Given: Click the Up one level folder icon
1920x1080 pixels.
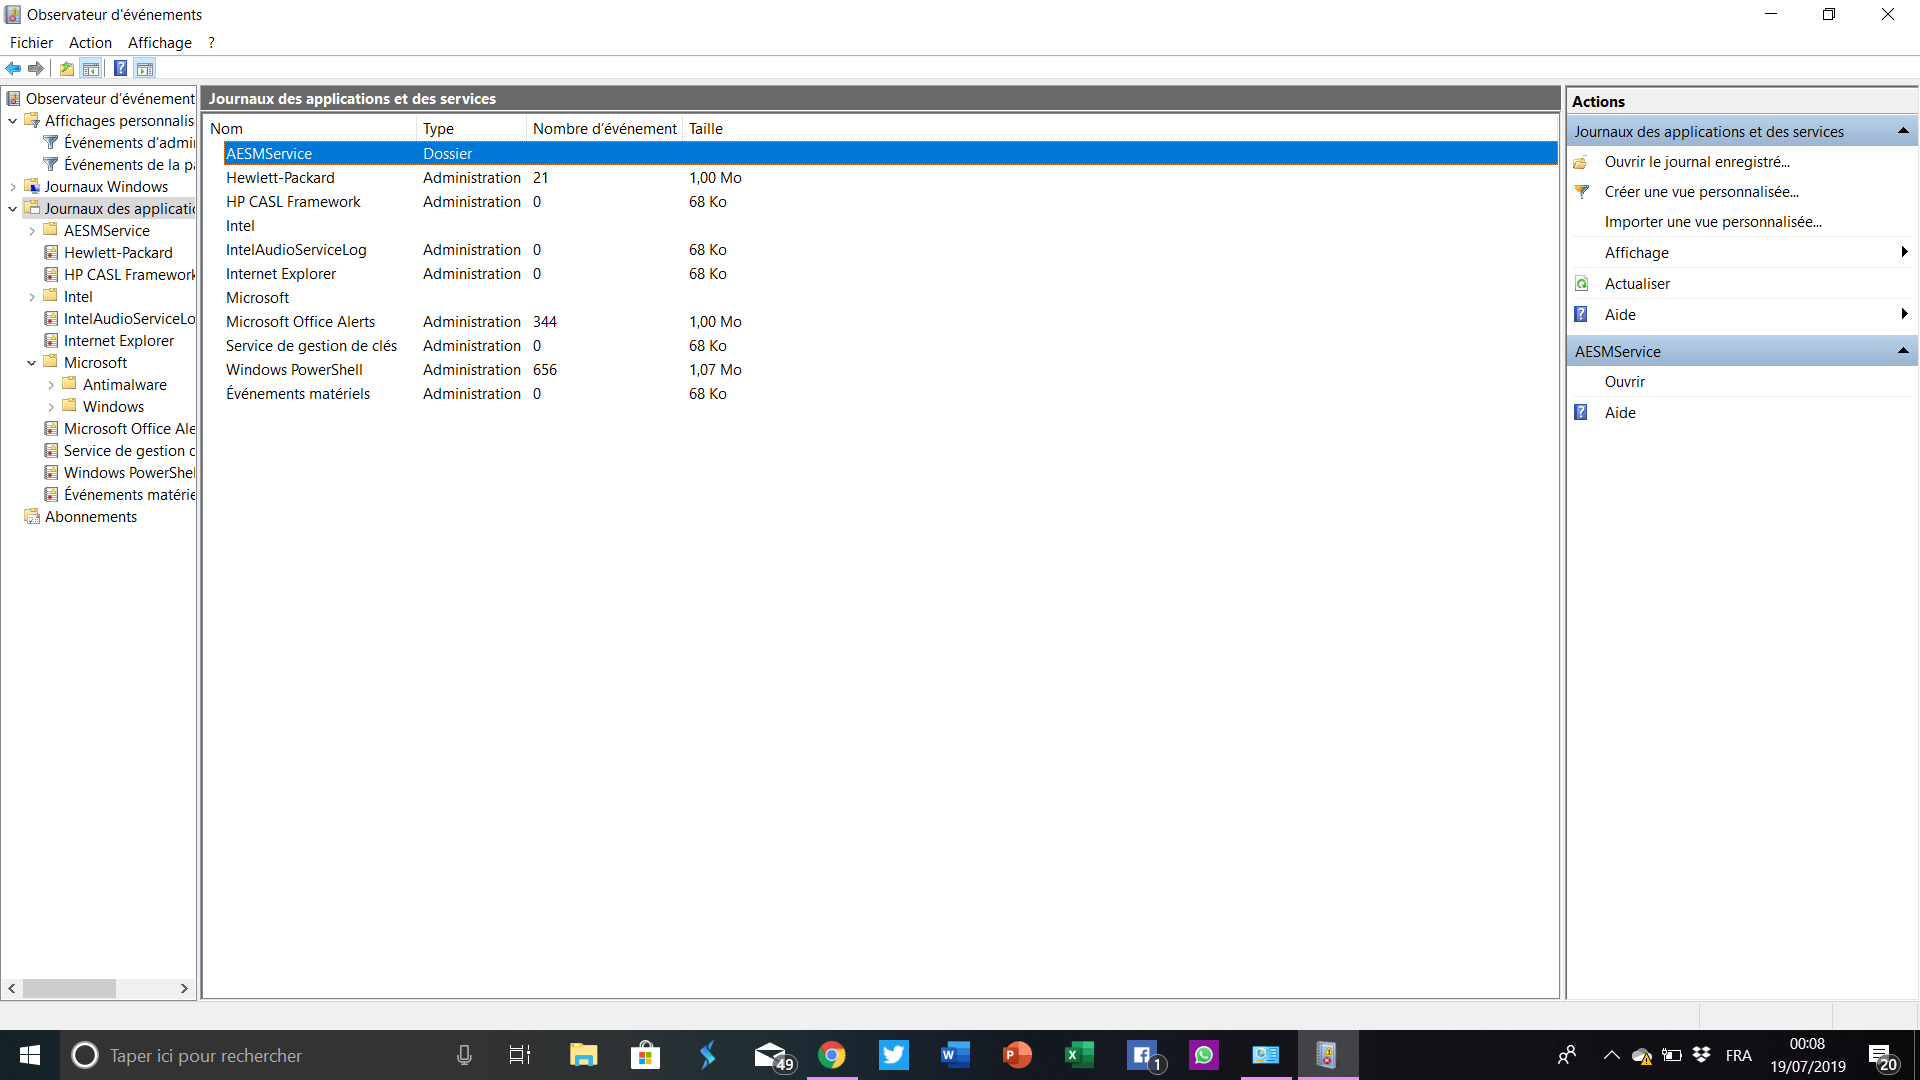Looking at the screenshot, I should coord(66,68).
